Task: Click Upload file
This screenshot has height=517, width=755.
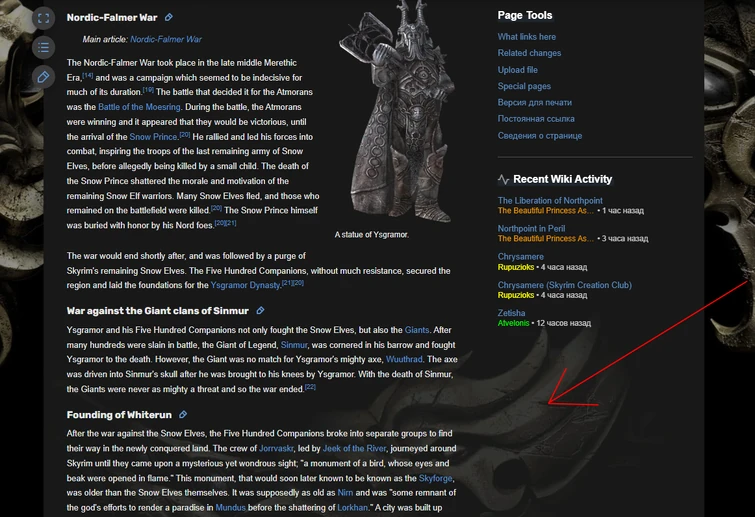Action: 518,70
